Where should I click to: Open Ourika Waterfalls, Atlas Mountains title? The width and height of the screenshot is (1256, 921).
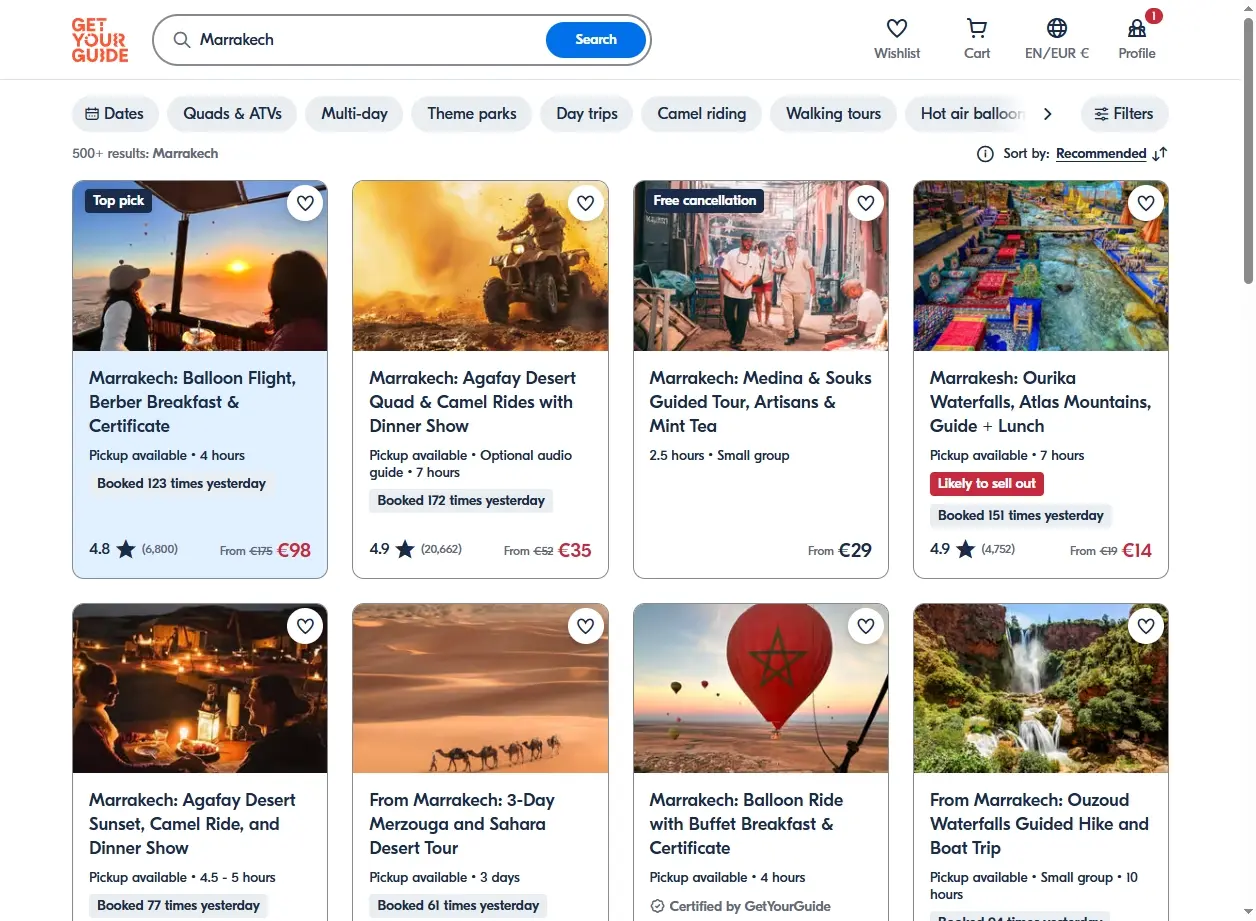coord(1040,402)
